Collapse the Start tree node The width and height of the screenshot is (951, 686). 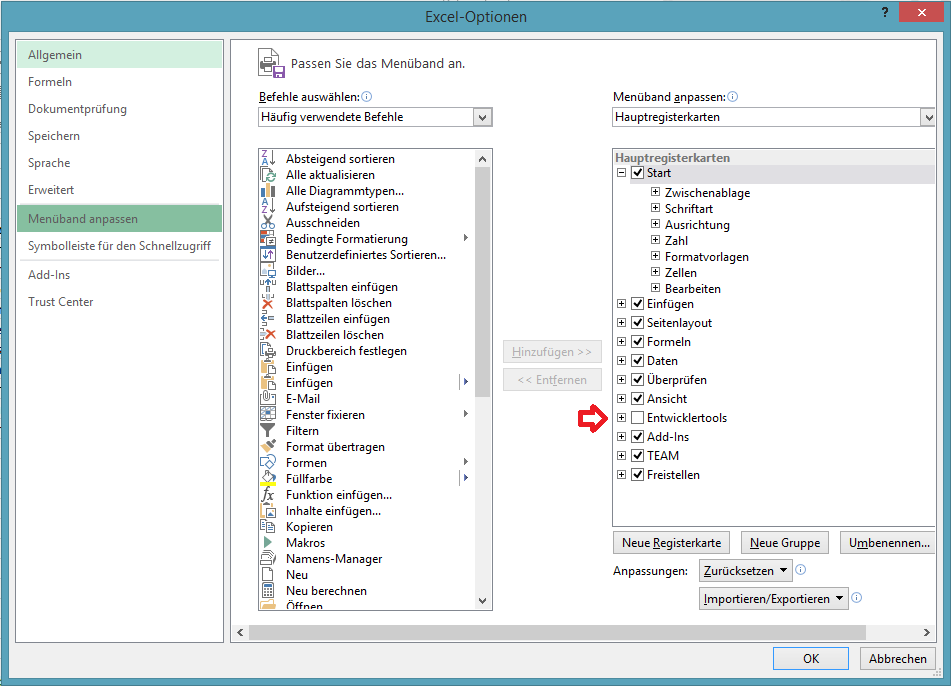click(x=622, y=173)
